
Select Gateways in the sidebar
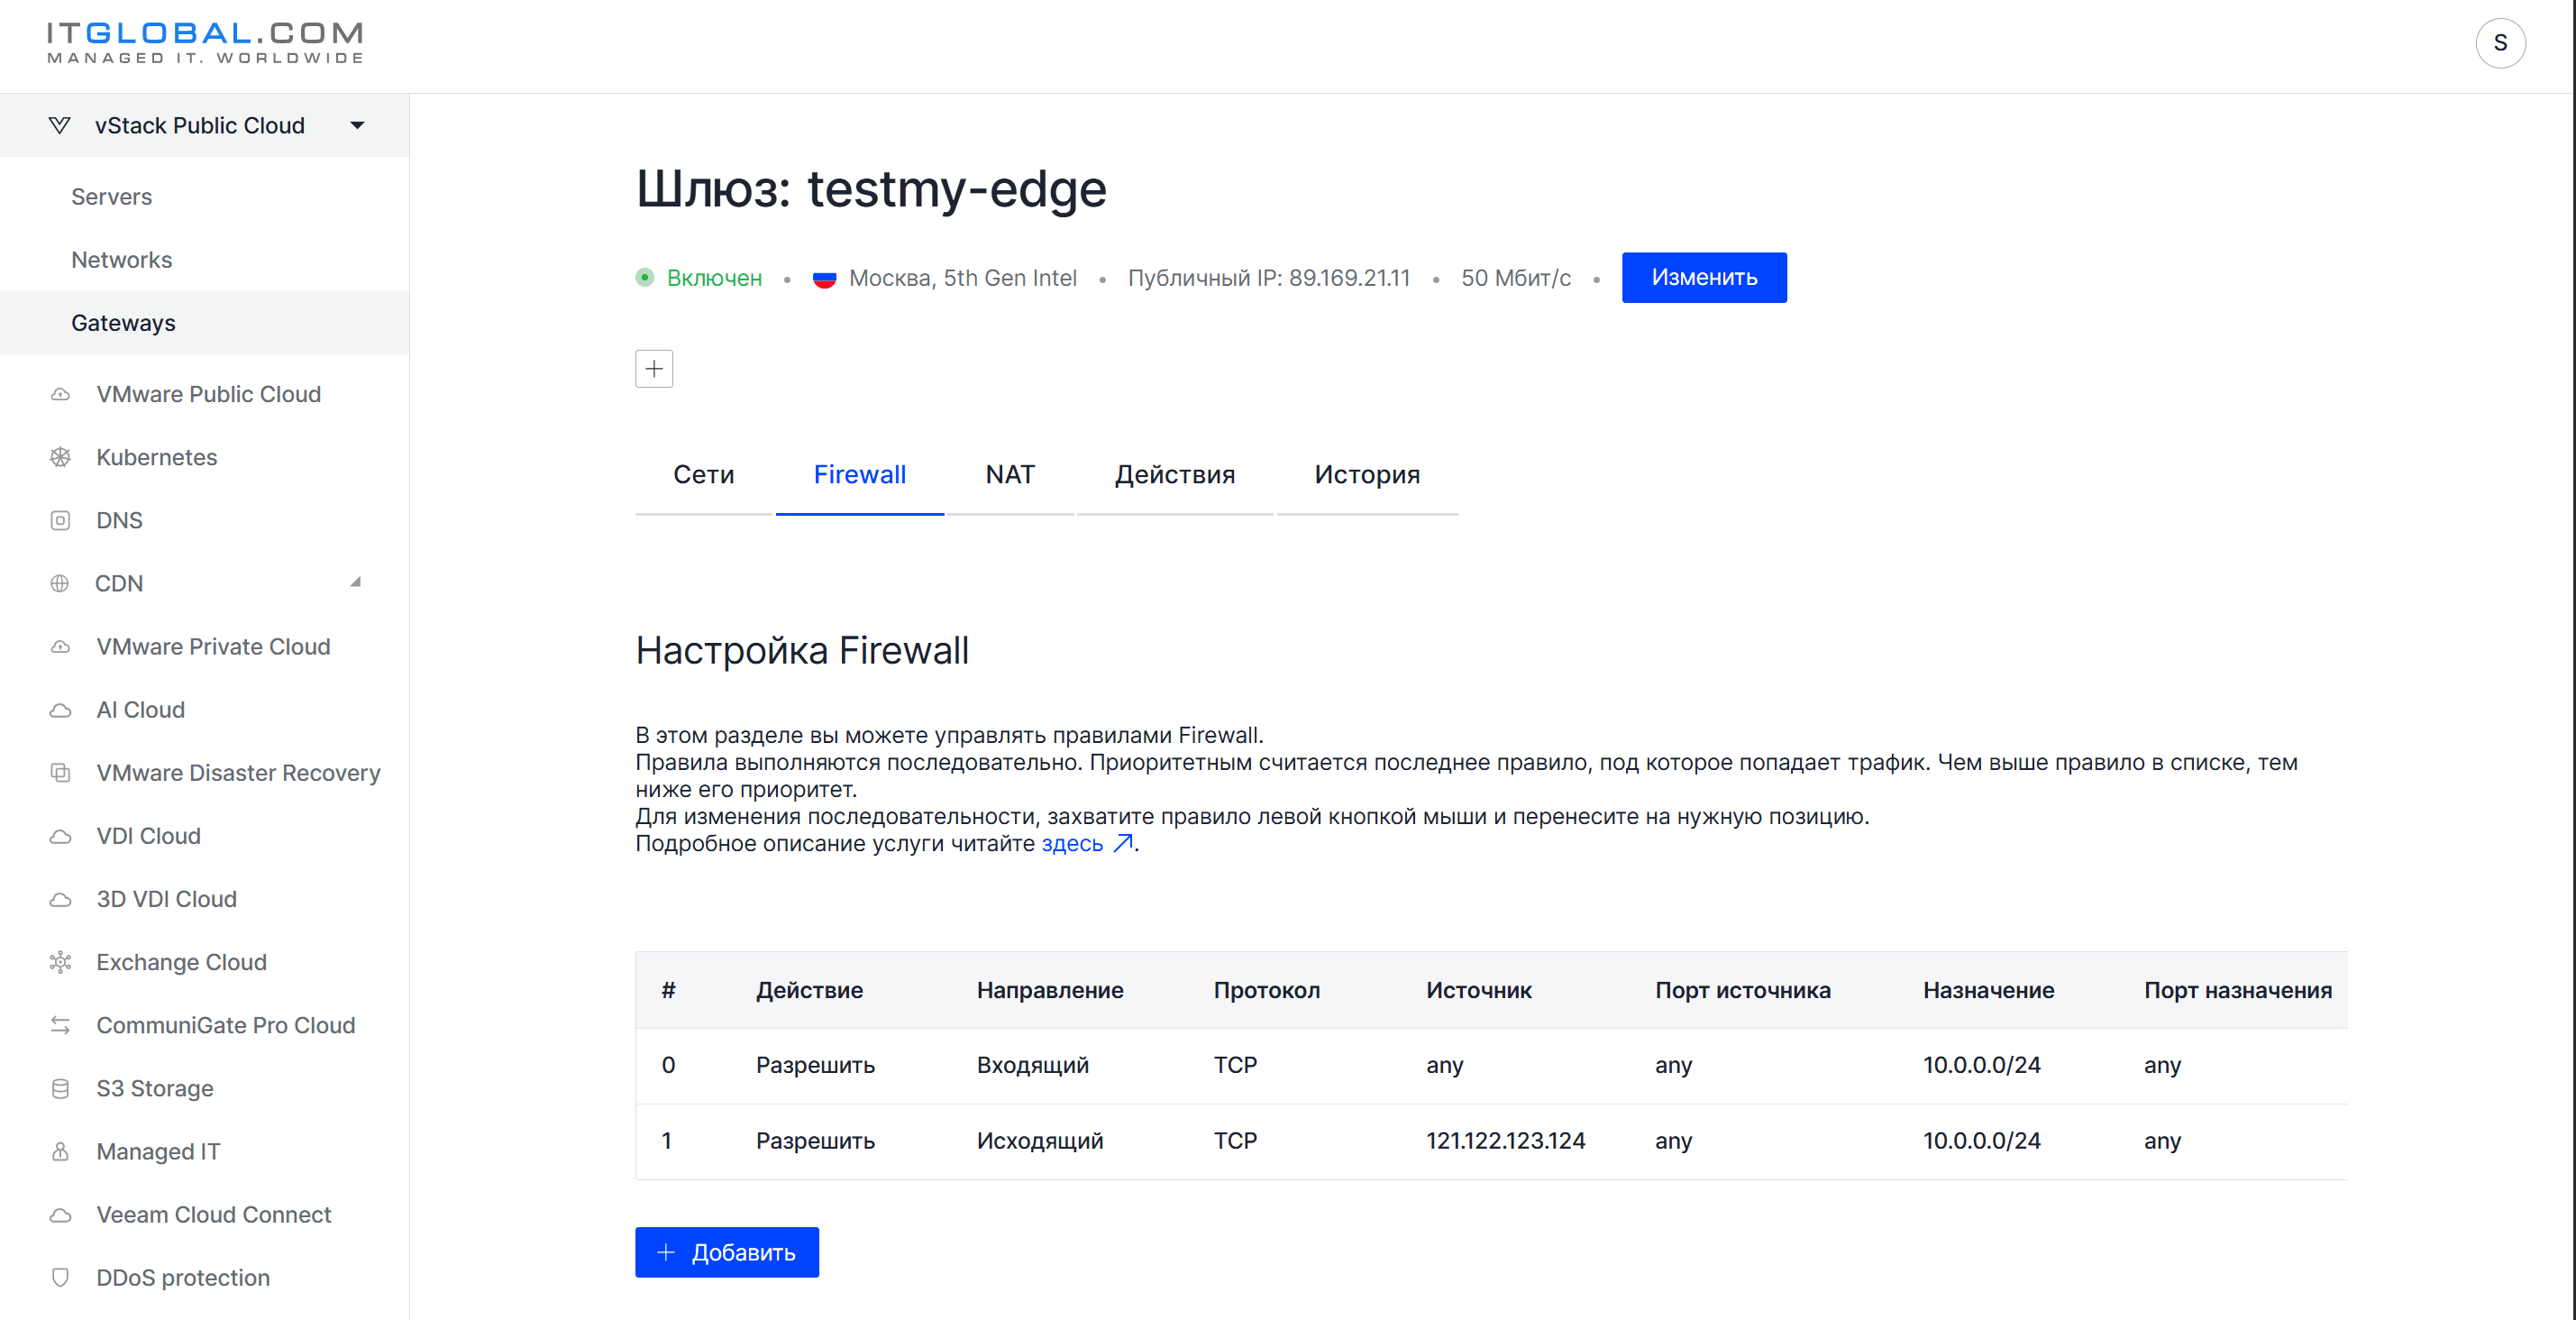pos(204,323)
